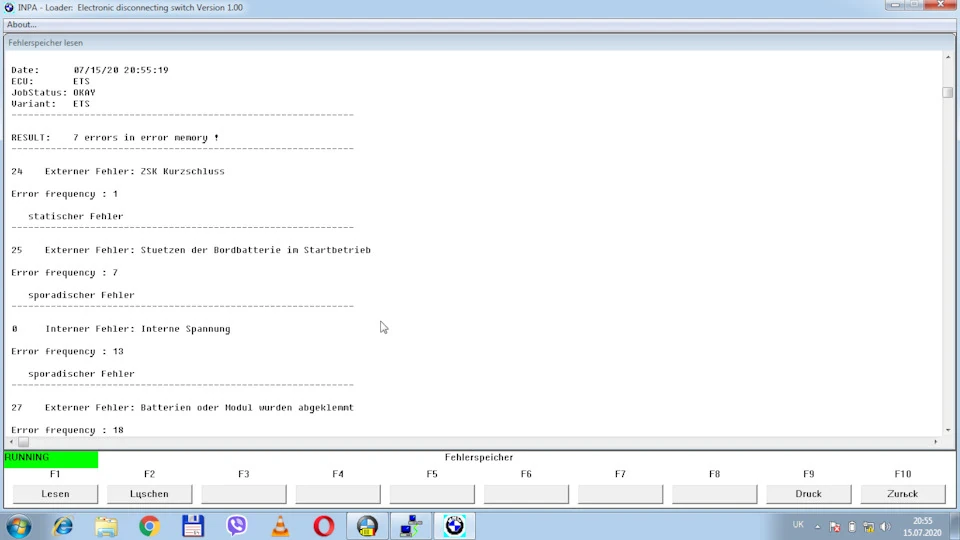Image resolution: width=960 pixels, height=540 pixels.
Task: Click the Druck print button
Action: [808, 493]
